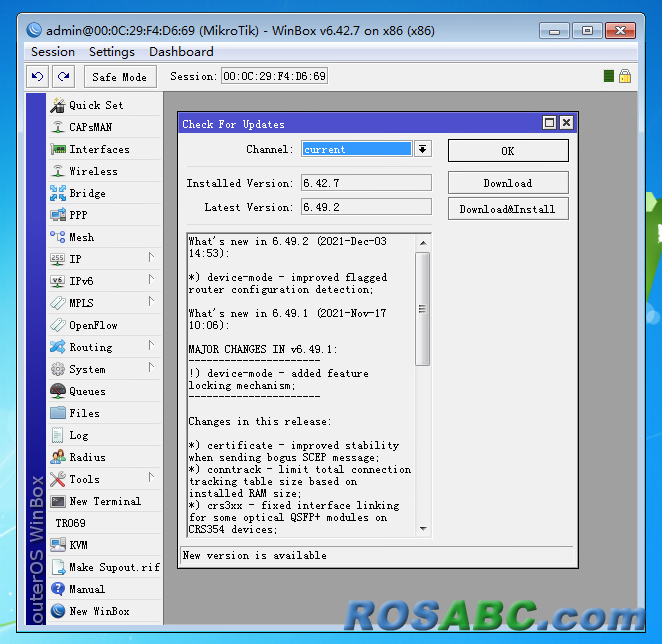Screen dimensions: 662x644
Task: Click the Routing arrows icon
Action: click(58, 347)
